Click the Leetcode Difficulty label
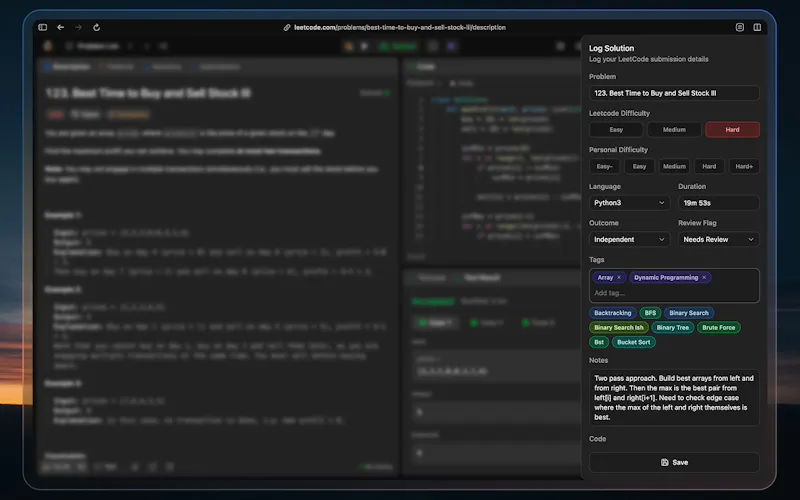 pos(619,113)
